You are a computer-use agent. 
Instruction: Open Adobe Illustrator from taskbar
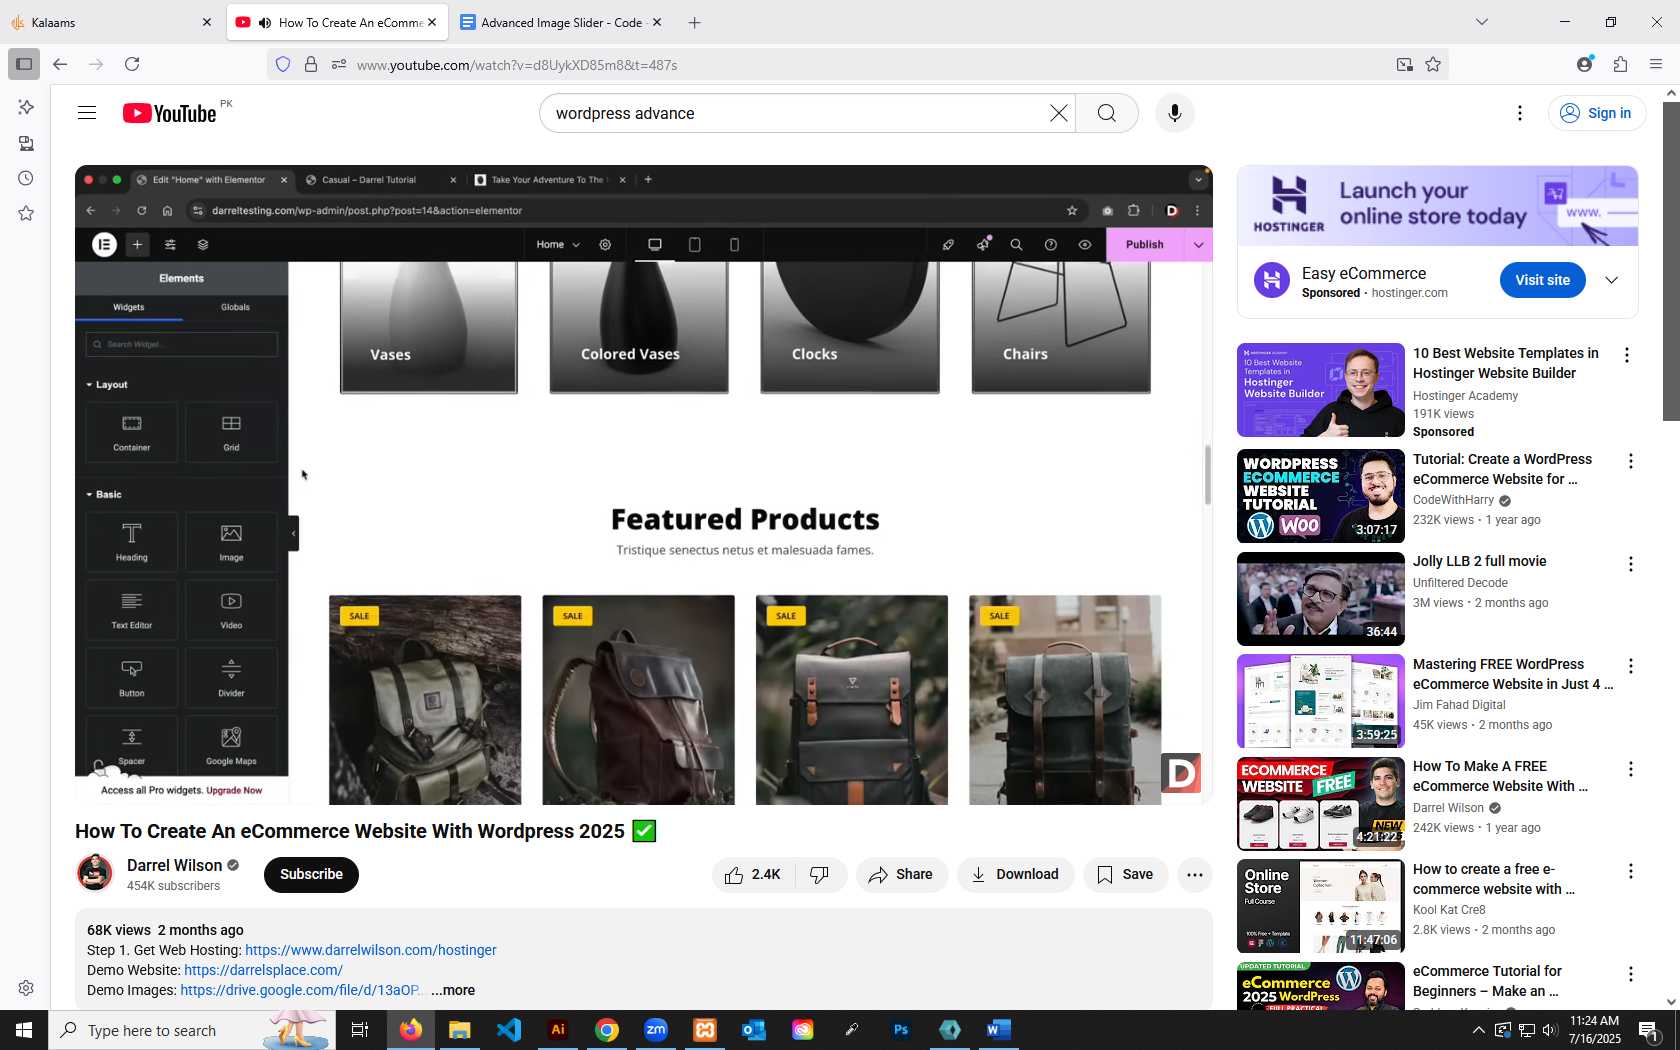[x=558, y=1030]
